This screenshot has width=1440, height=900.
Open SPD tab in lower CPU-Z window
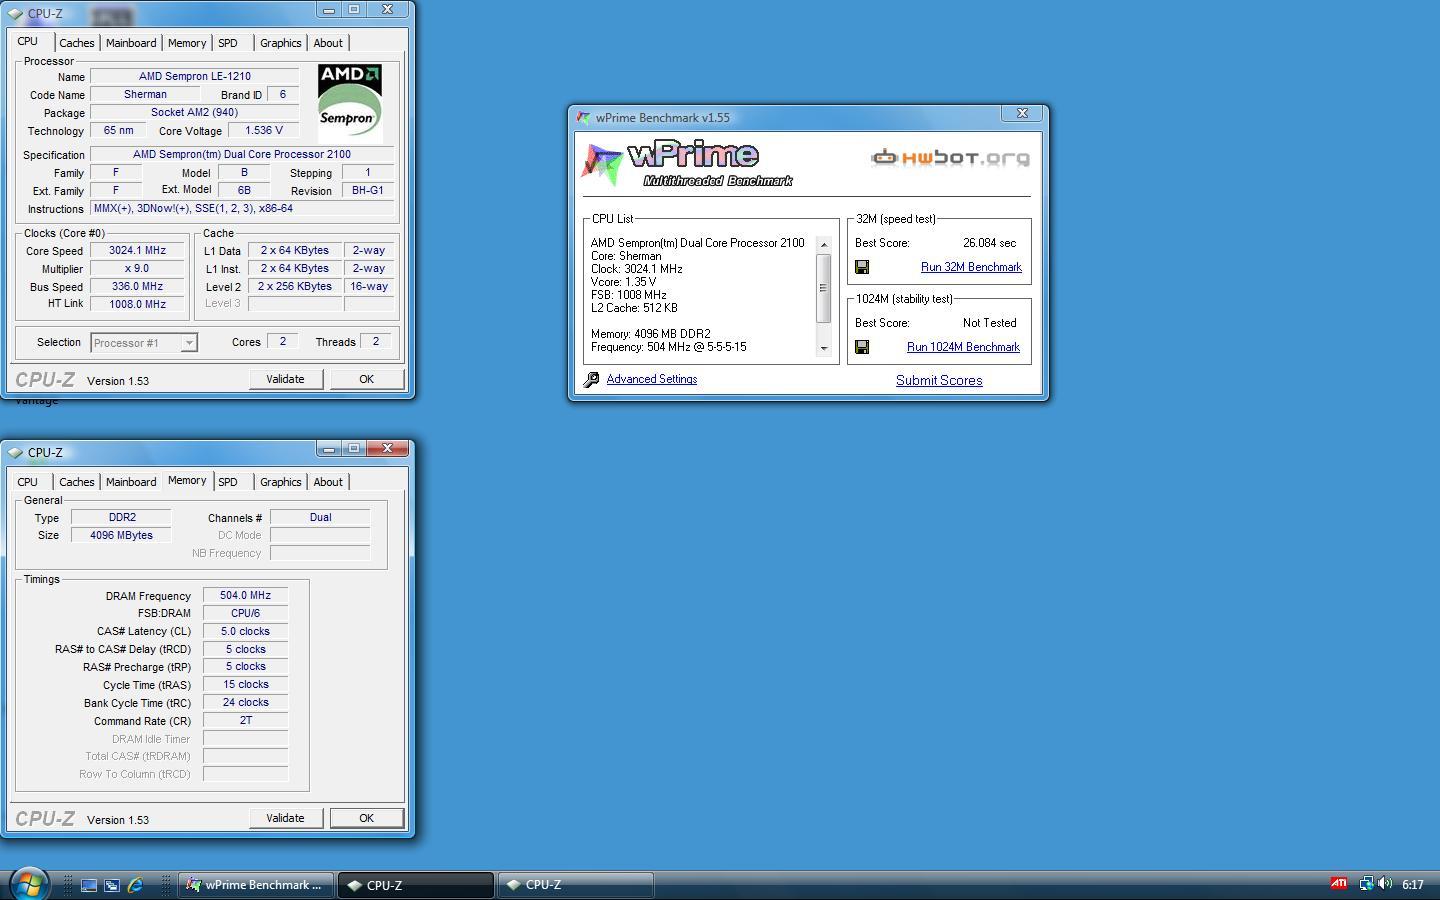pyautogui.click(x=228, y=482)
